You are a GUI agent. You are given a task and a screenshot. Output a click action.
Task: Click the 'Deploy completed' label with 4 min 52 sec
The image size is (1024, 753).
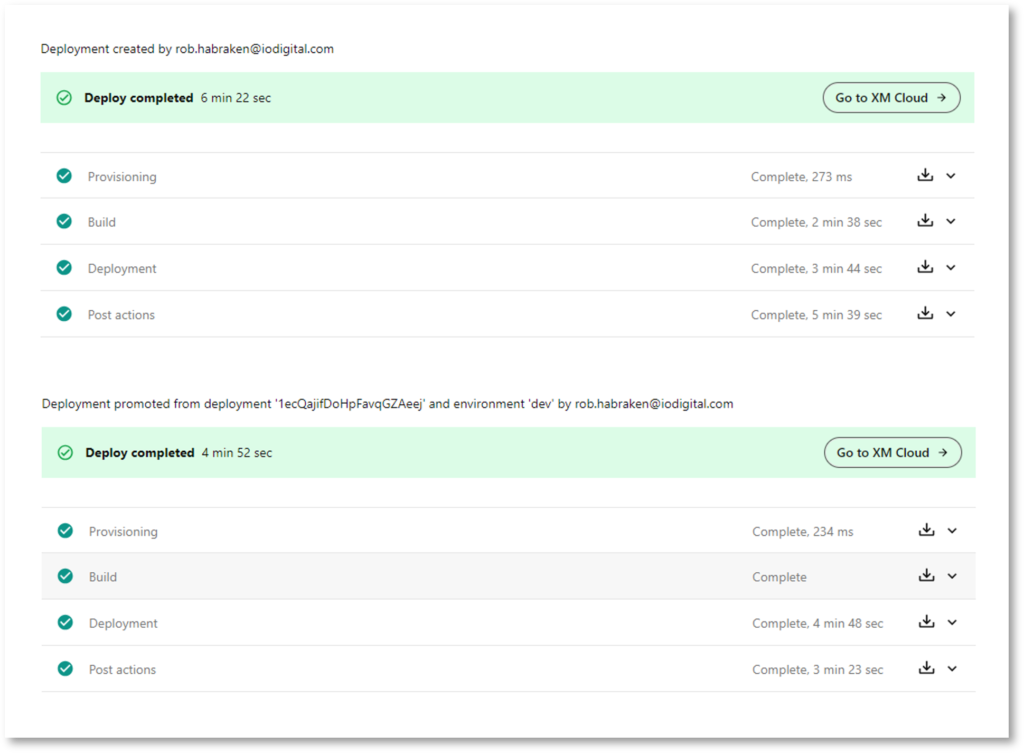point(140,453)
